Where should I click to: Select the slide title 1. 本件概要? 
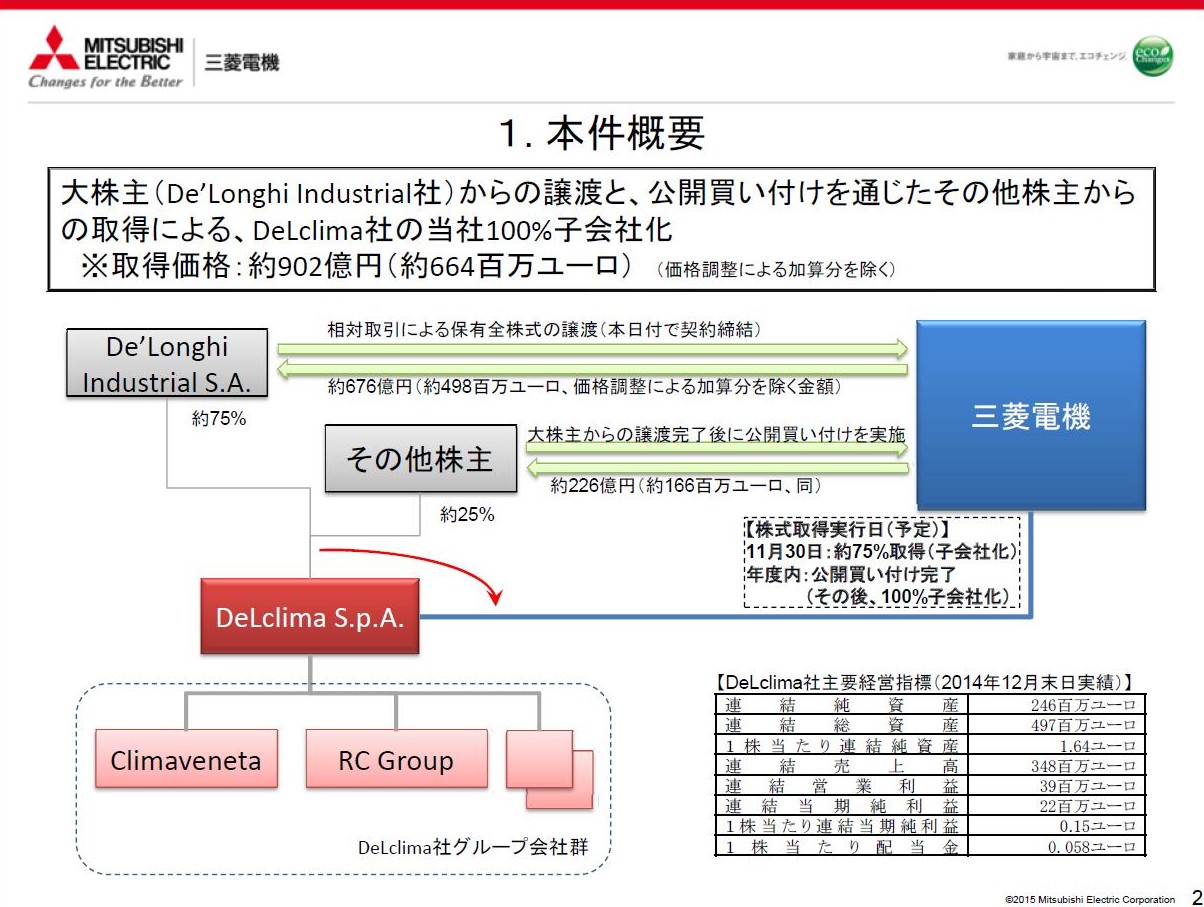point(602,133)
